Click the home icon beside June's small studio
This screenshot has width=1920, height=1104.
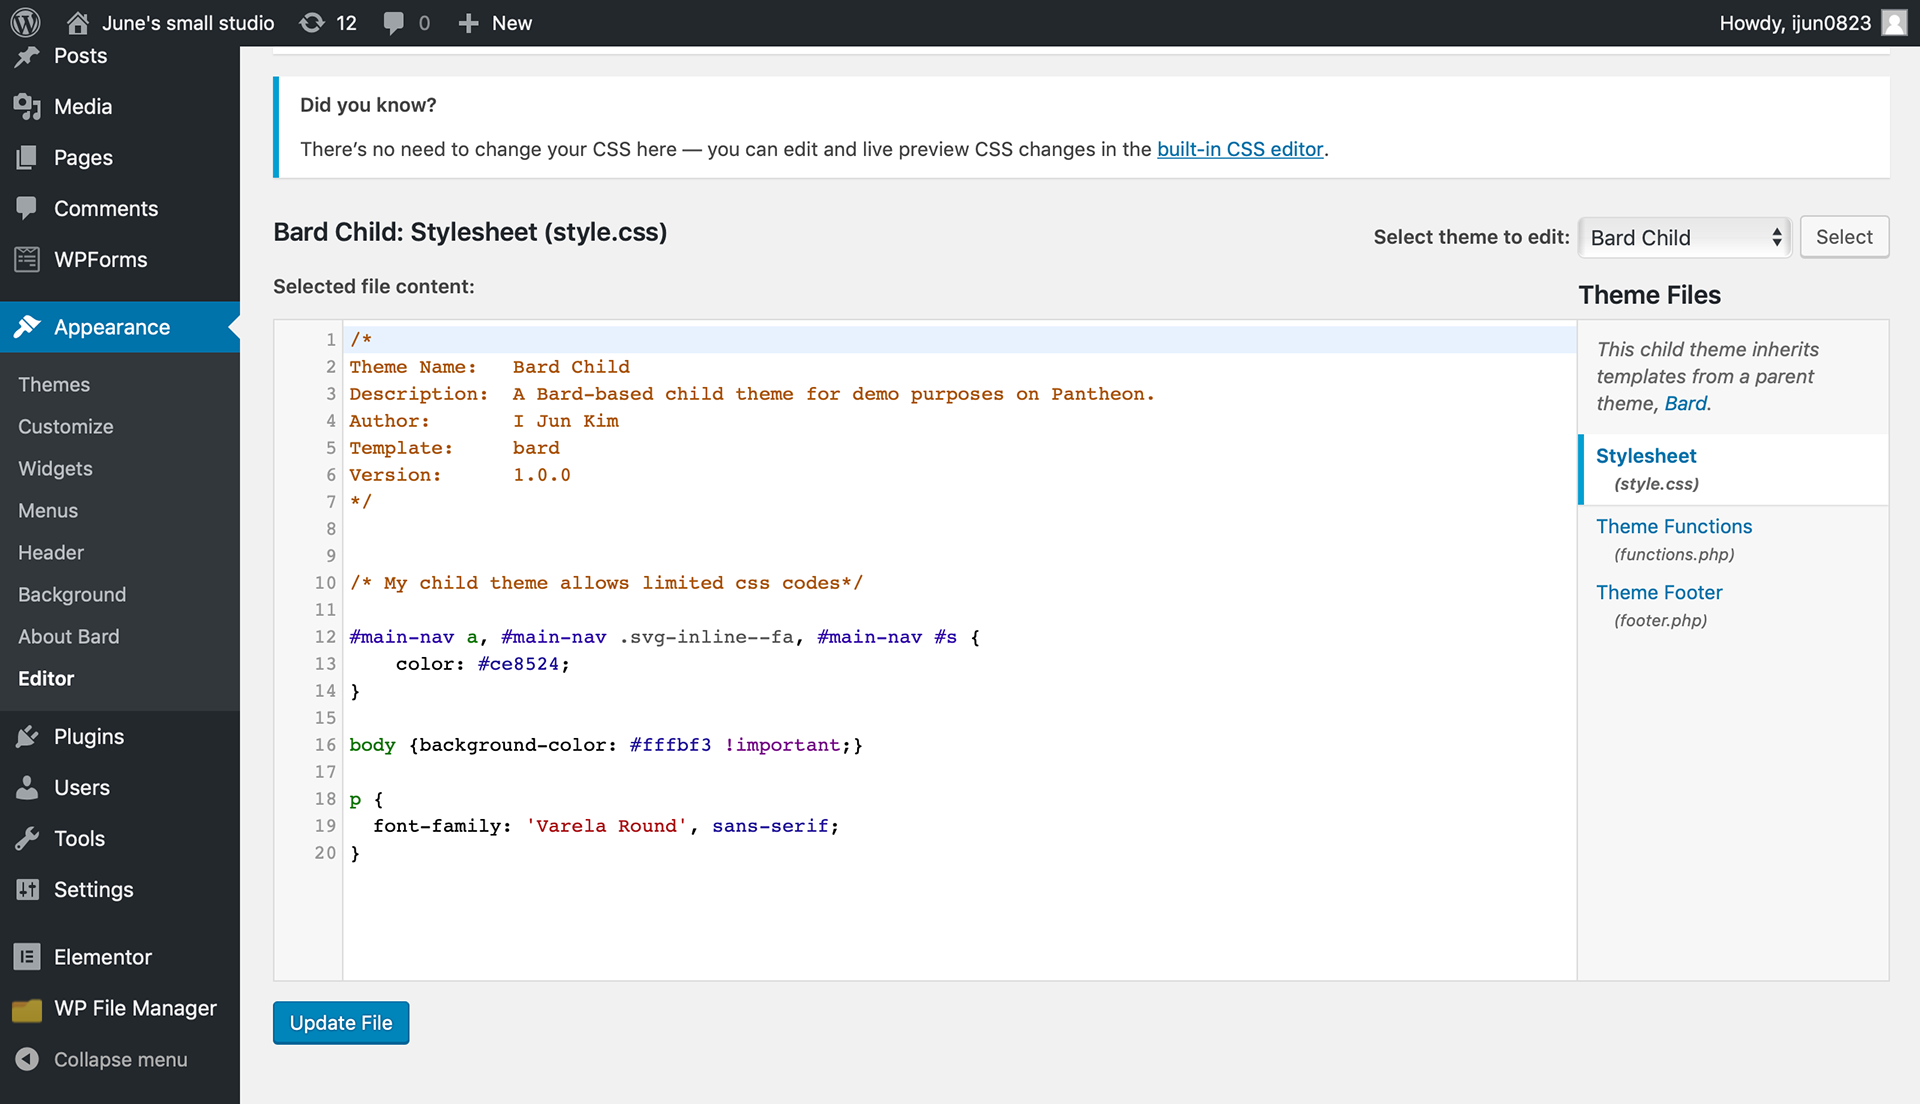(77, 22)
